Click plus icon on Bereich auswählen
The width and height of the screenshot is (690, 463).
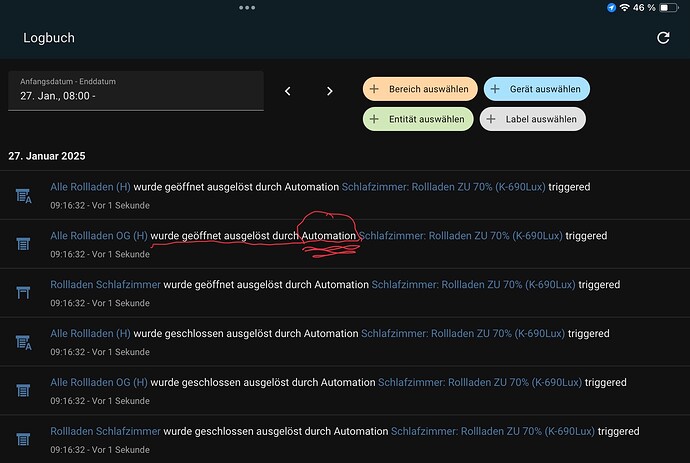(x=374, y=89)
